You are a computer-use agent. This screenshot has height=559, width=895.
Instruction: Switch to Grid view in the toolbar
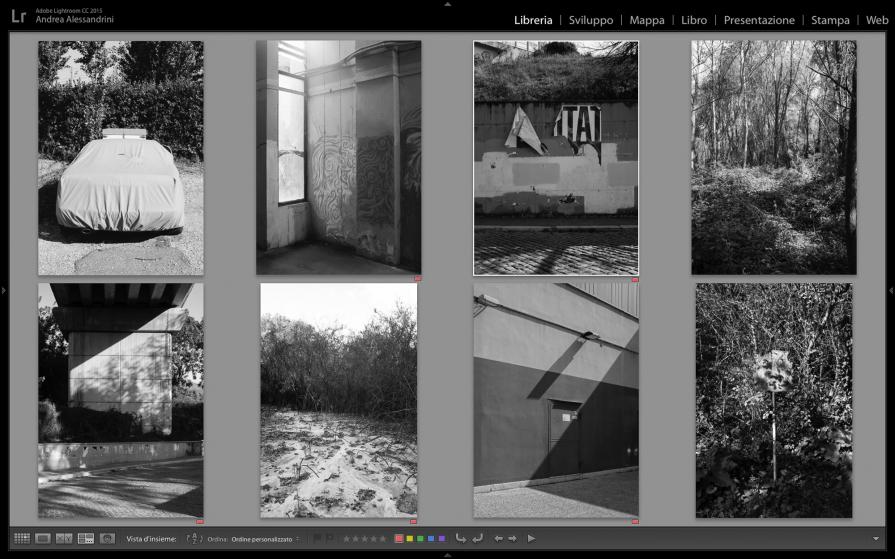[x=21, y=538]
